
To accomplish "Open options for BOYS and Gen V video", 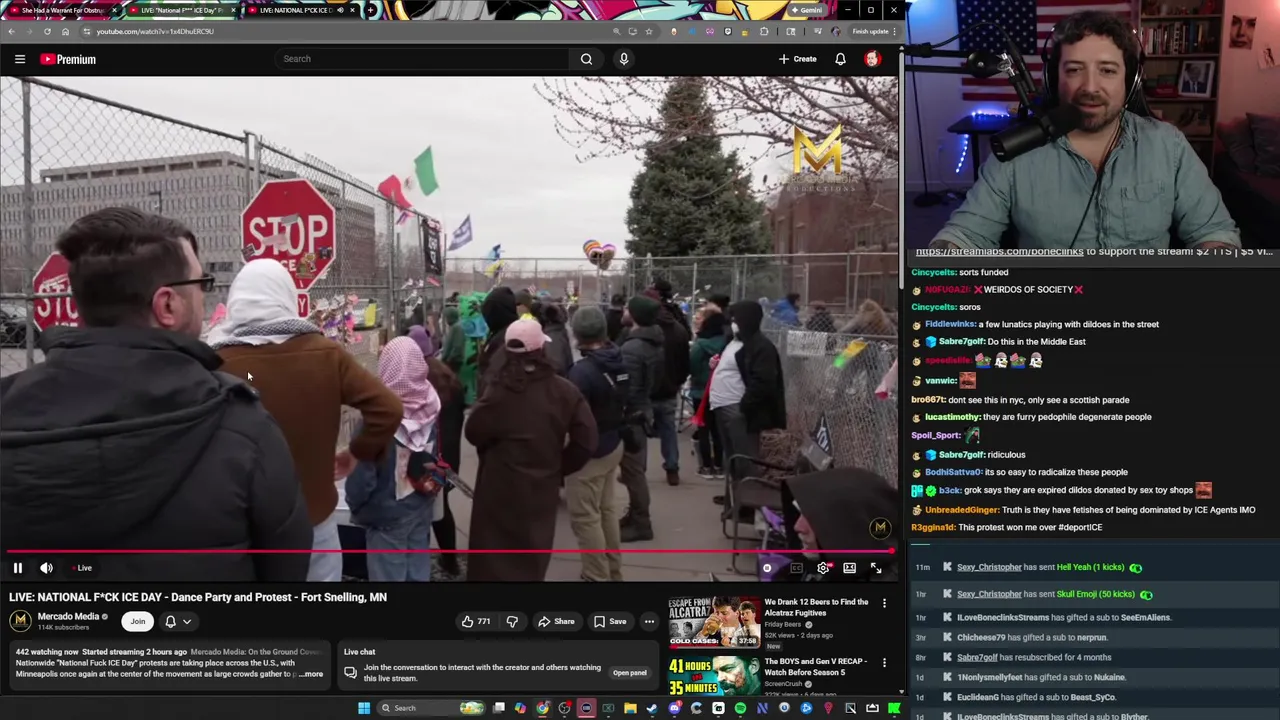I will coord(884,662).
